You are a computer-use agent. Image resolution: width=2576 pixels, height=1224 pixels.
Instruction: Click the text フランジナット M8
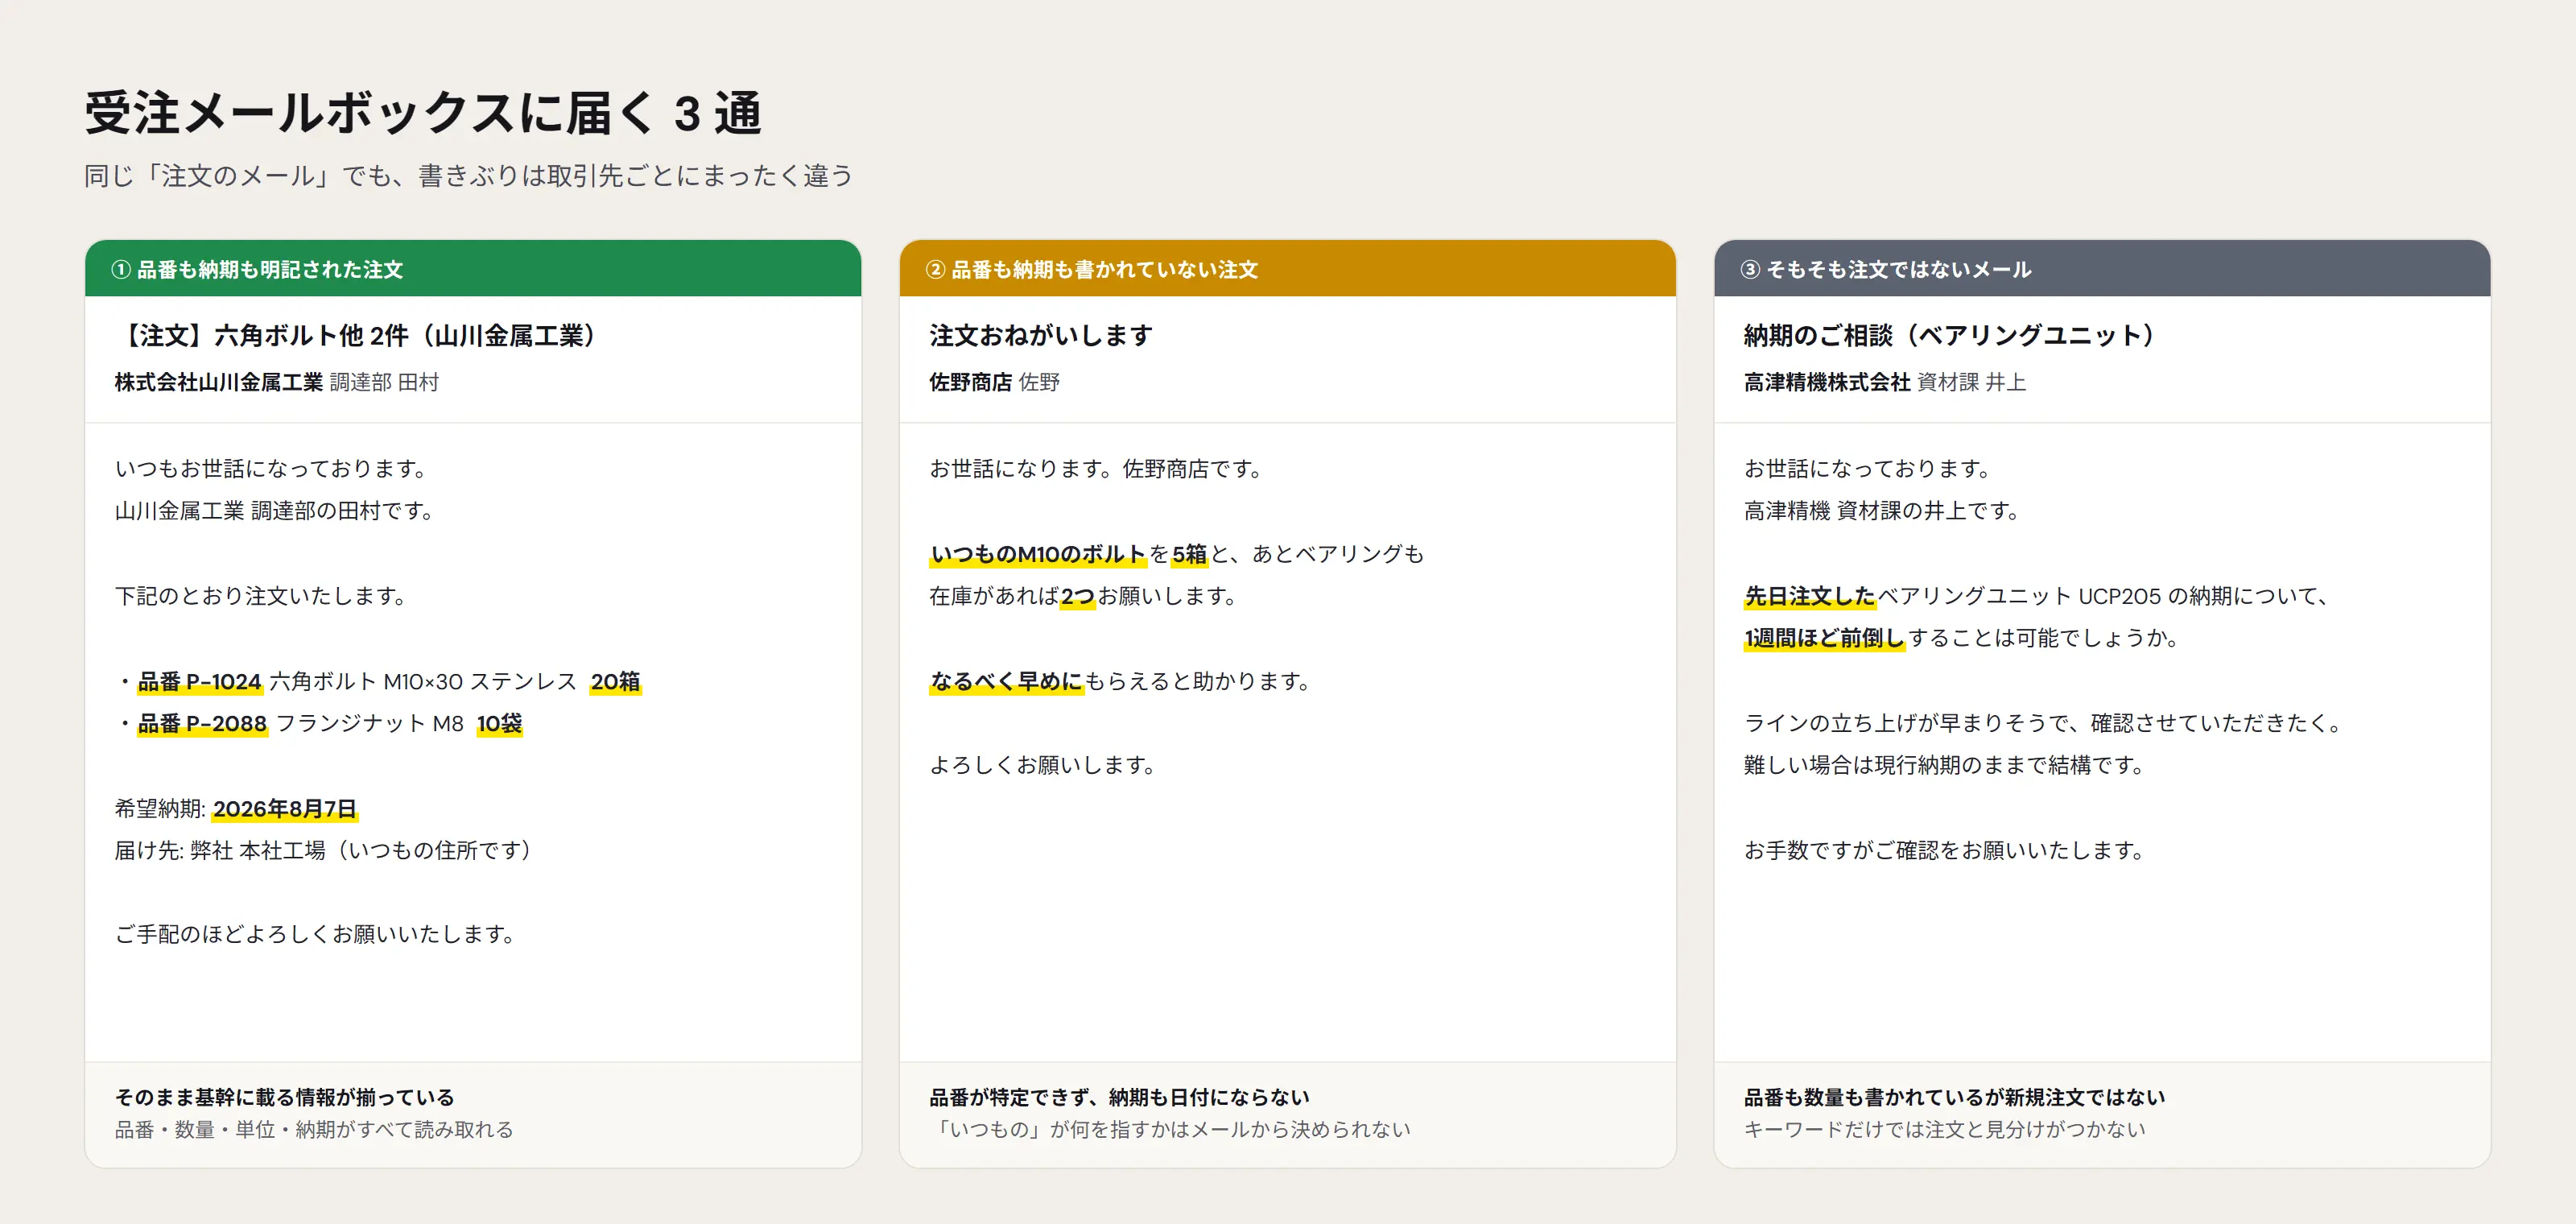(370, 724)
